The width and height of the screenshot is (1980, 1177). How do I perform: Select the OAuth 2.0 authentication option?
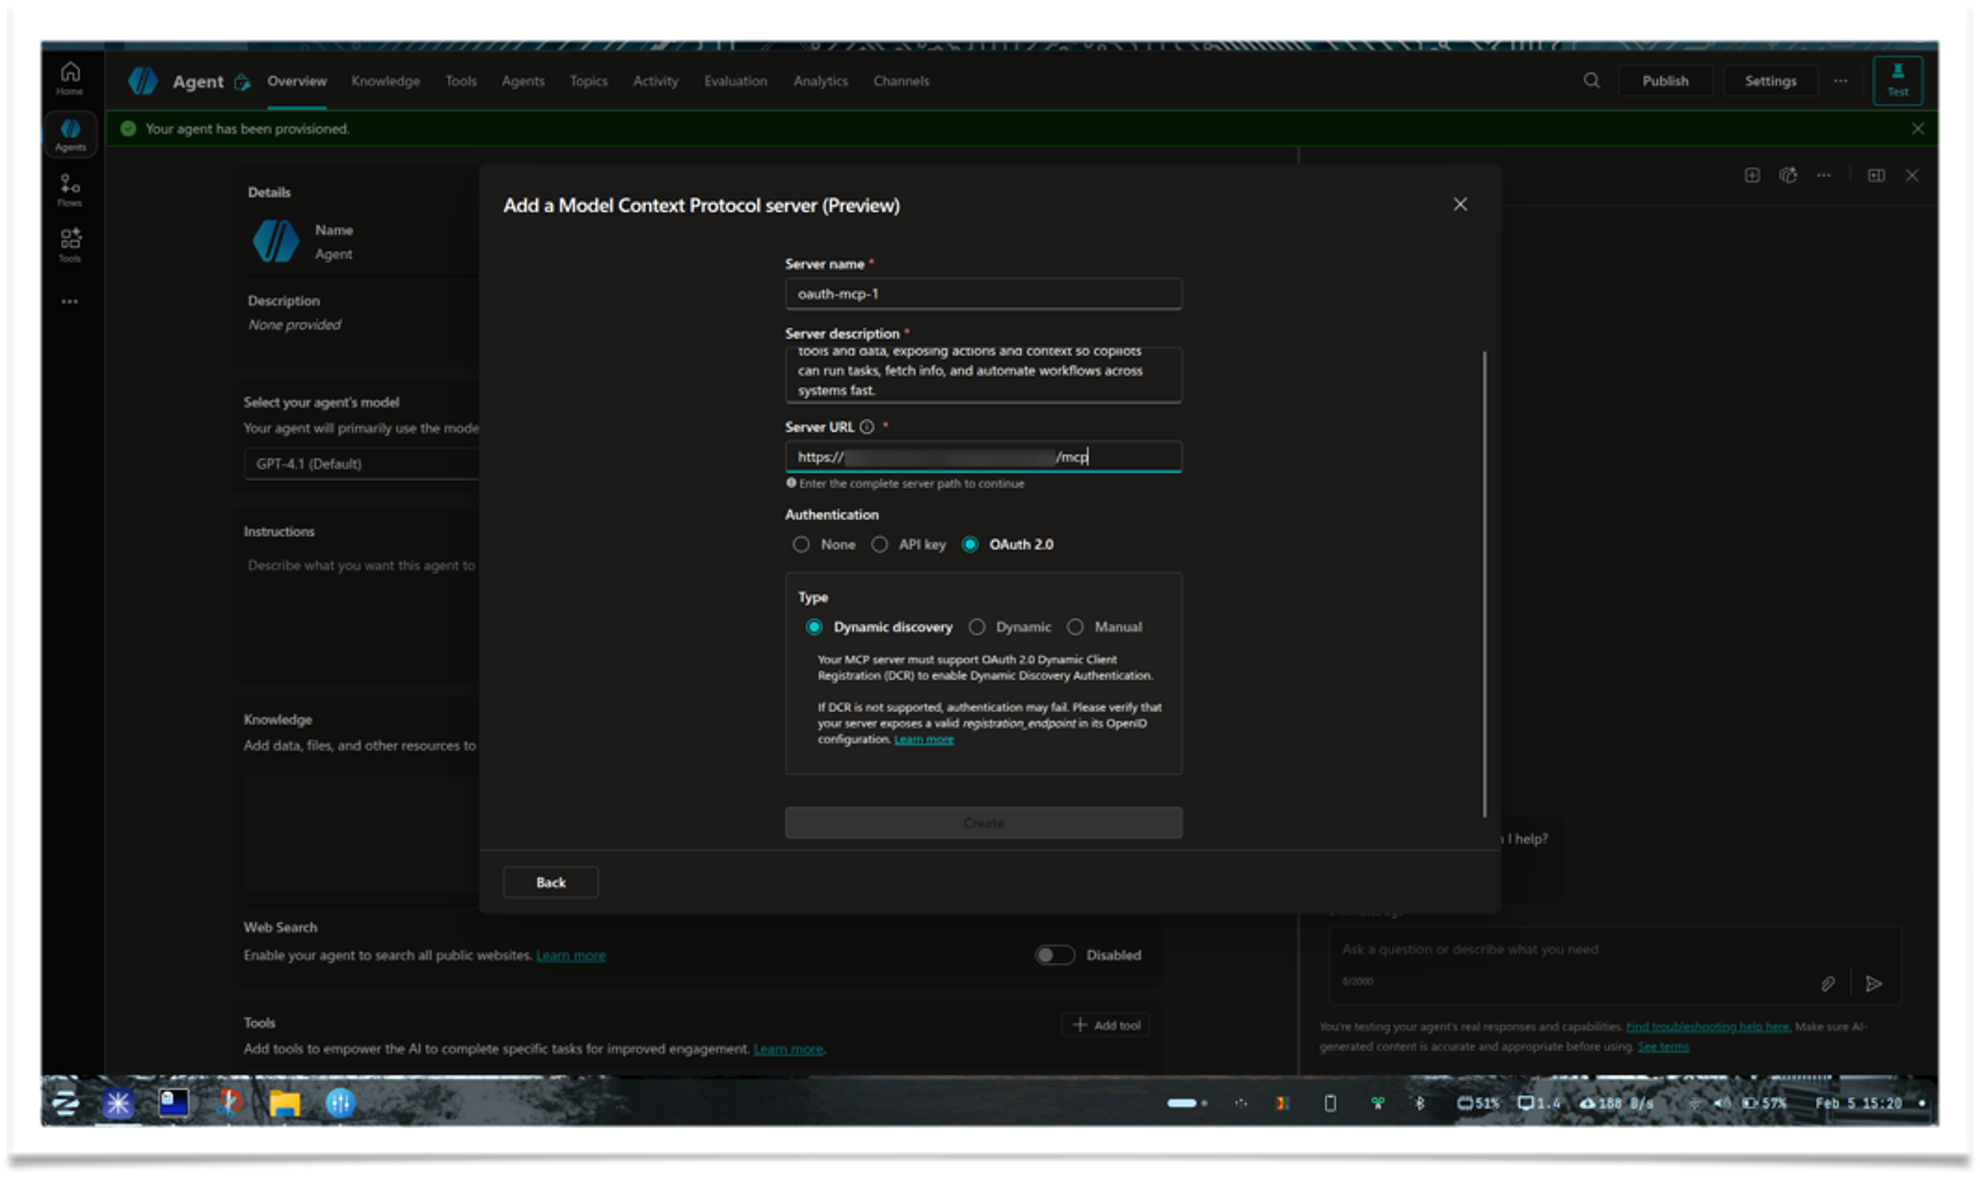point(969,545)
